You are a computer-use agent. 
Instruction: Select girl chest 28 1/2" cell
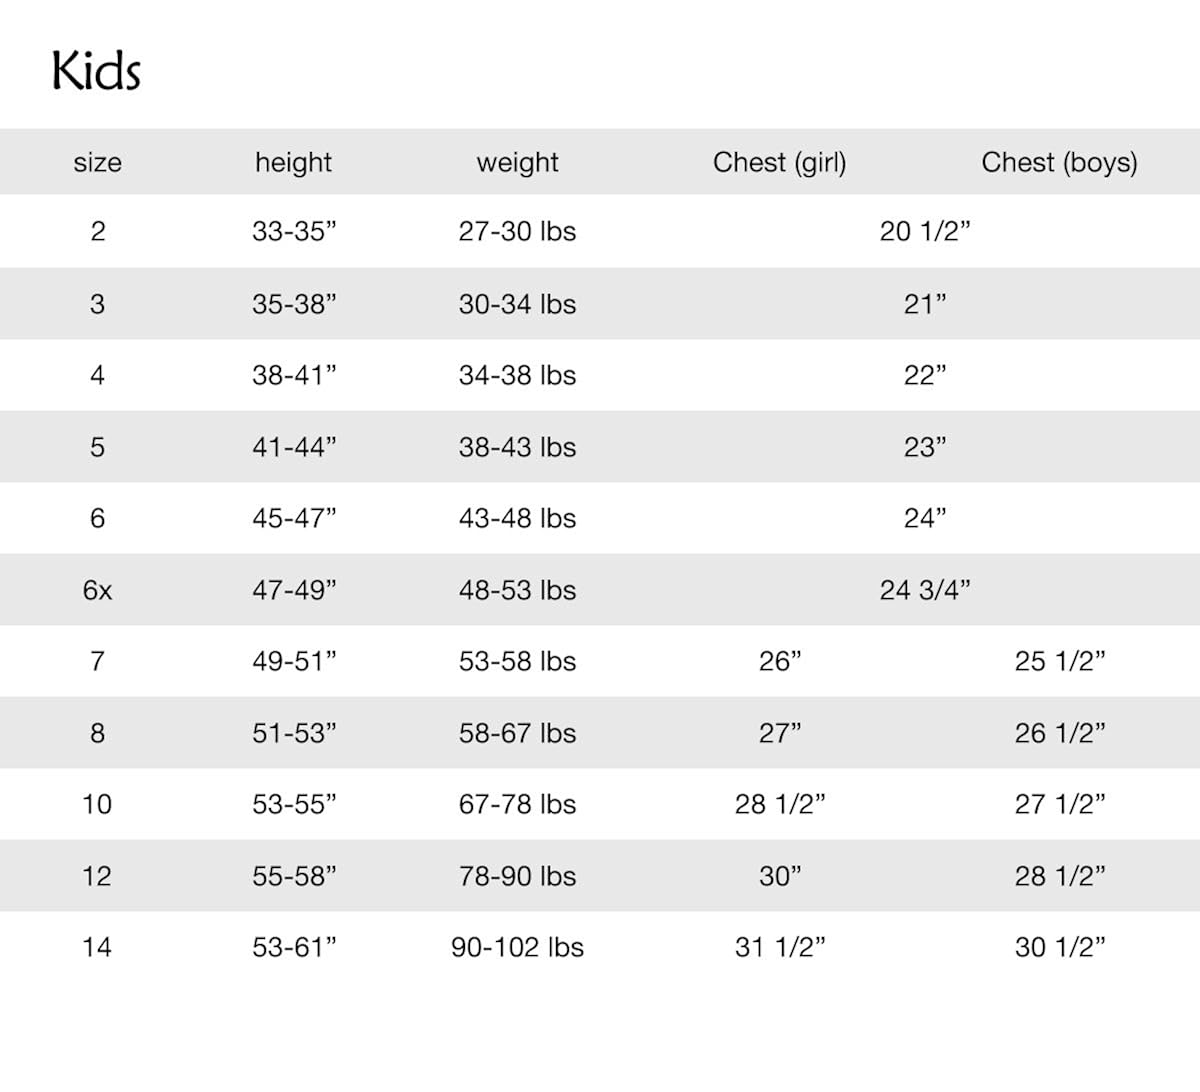pyautogui.click(x=780, y=804)
